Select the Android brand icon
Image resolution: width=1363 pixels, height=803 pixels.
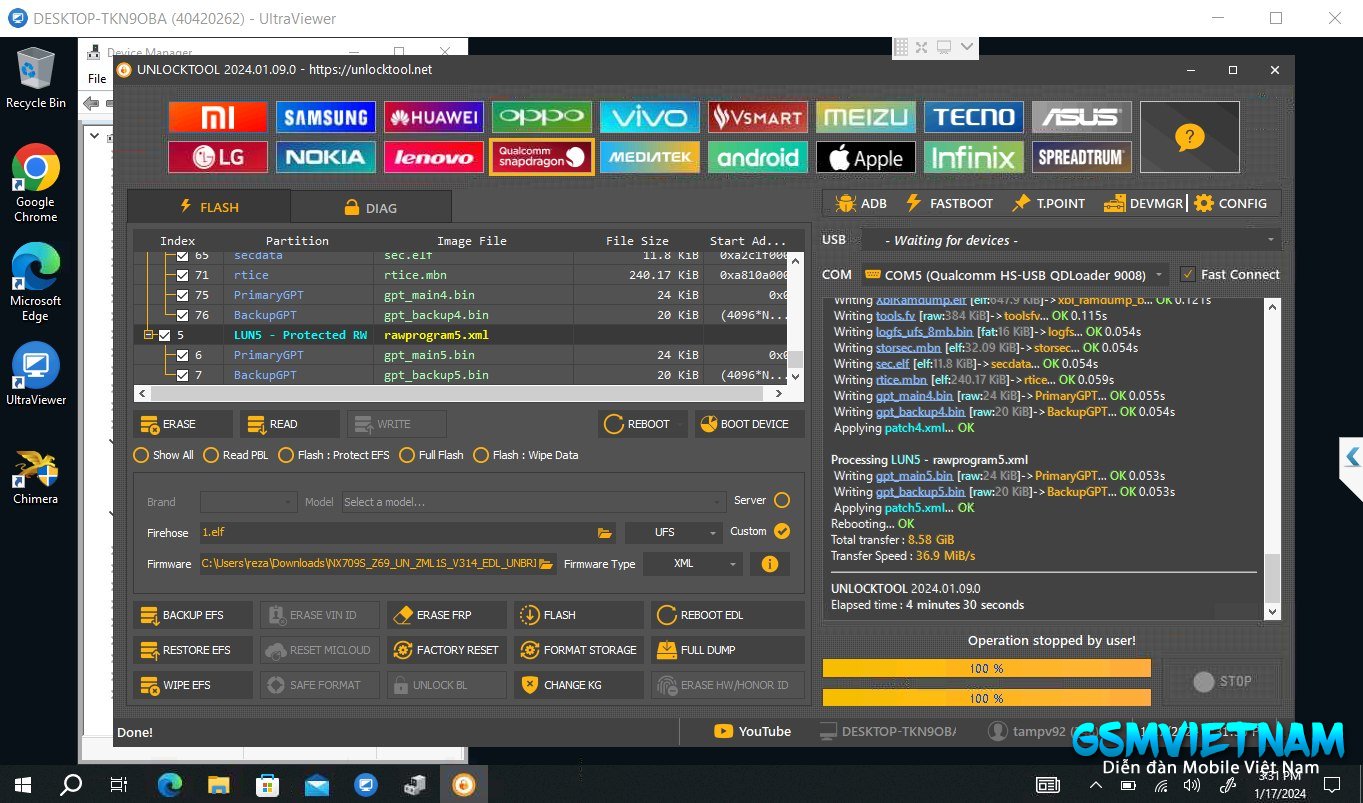(x=758, y=157)
